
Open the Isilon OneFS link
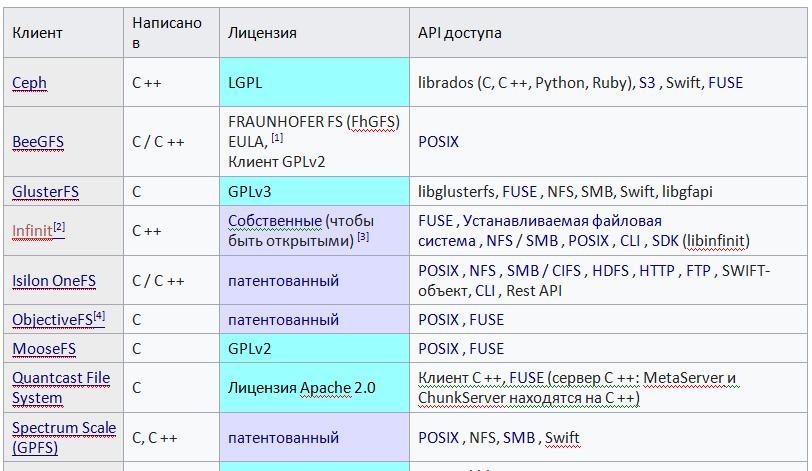pyautogui.click(x=54, y=281)
